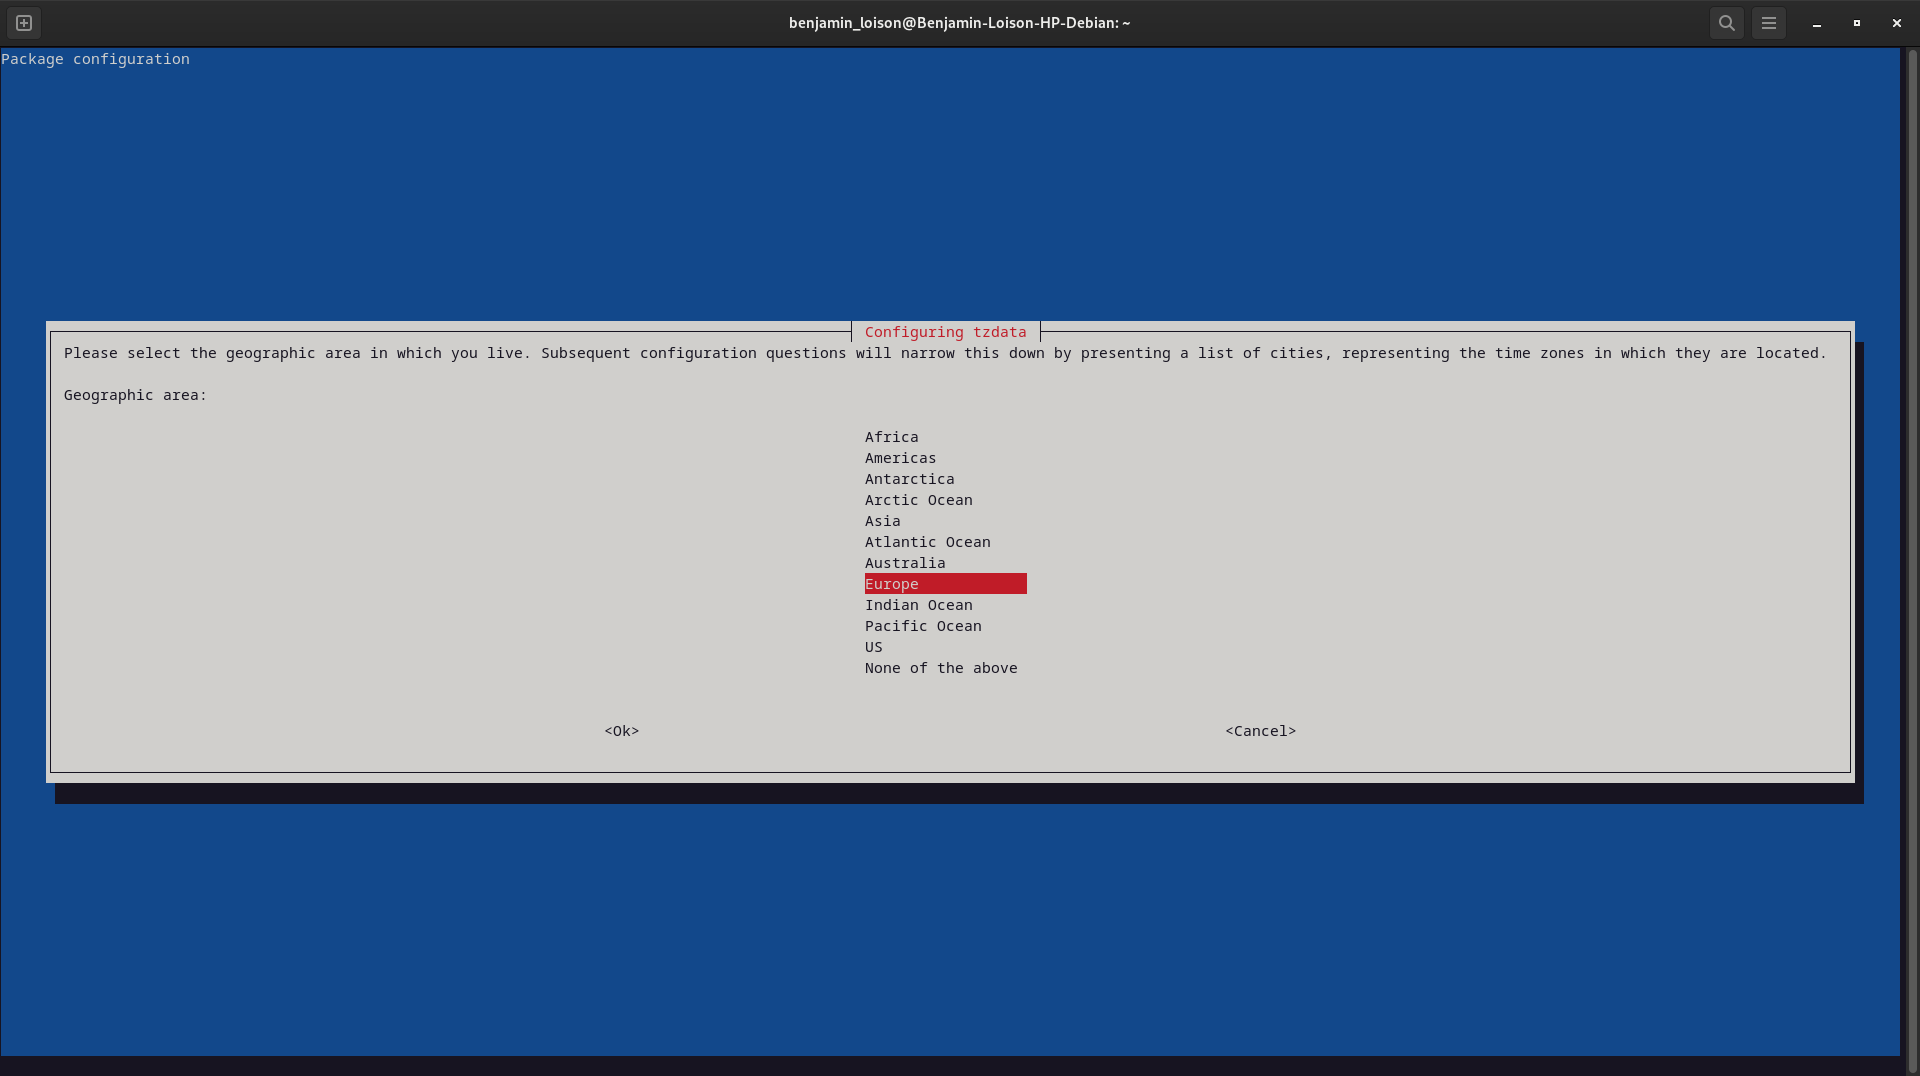Select the Antarctica option

[x=909, y=479]
